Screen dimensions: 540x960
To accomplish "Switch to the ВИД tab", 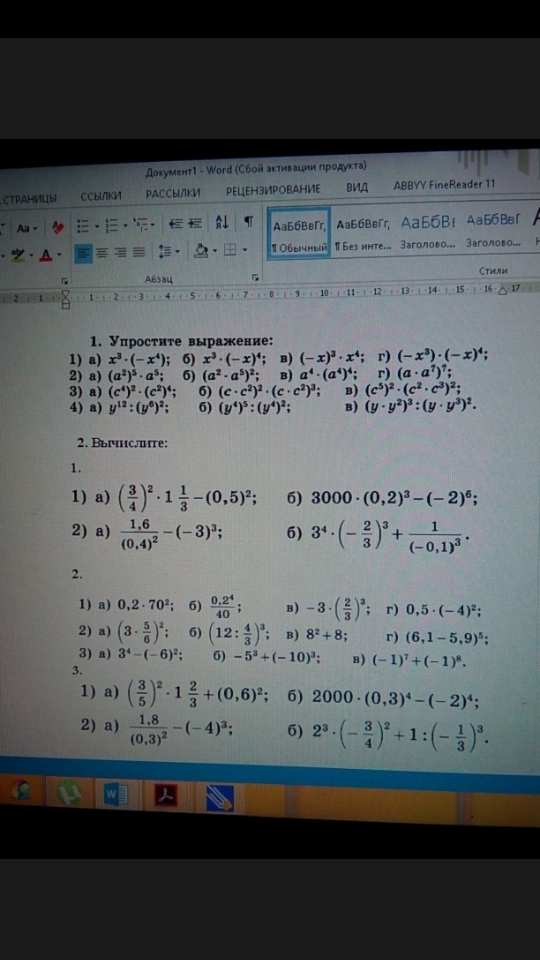I will [357, 188].
